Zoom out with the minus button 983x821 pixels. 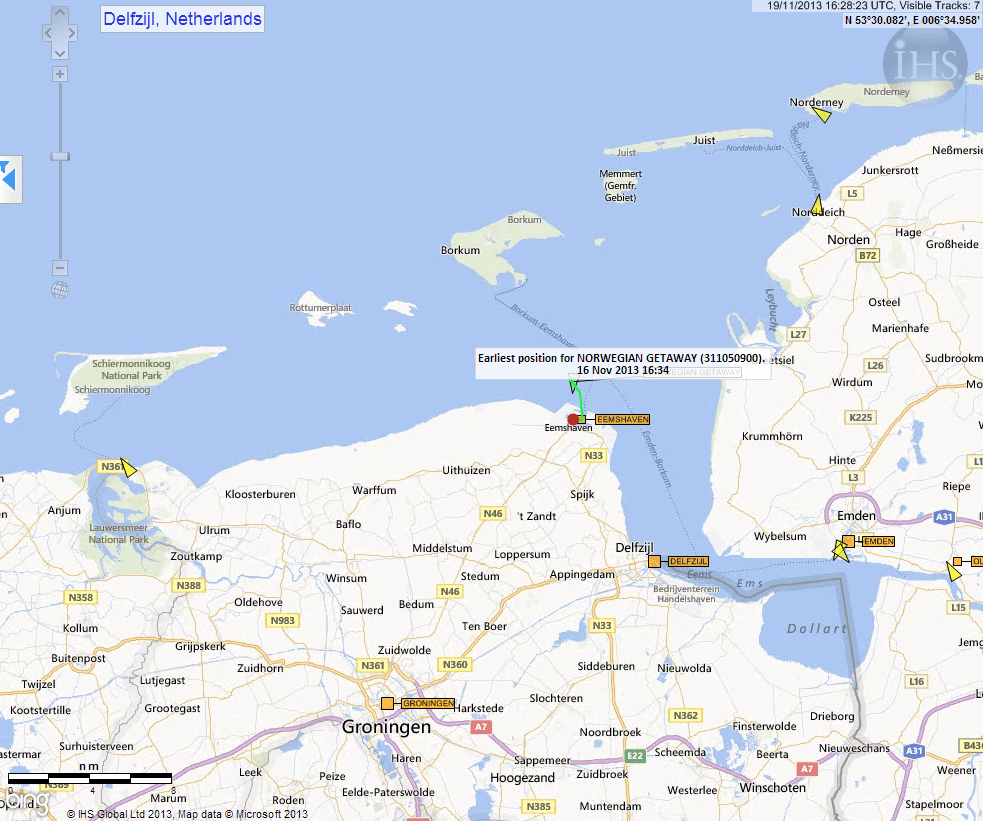click(60, 268)
